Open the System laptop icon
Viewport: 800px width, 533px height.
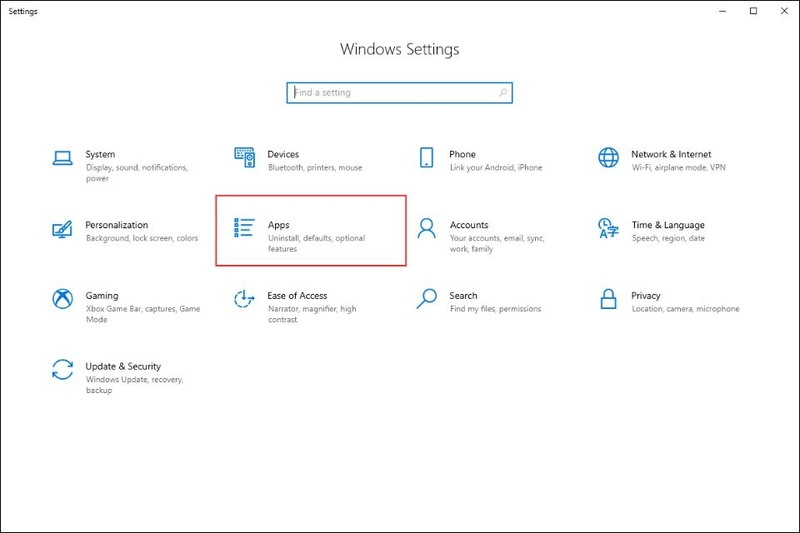(62, 158)
